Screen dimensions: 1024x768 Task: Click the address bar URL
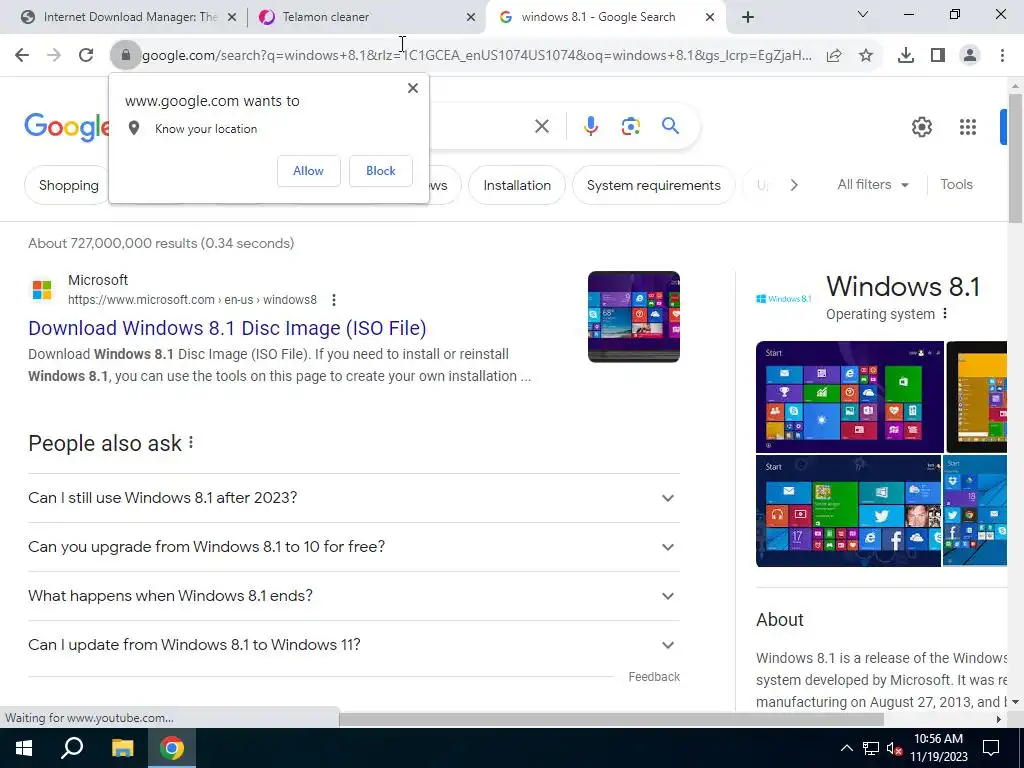[x=477, y=56]
